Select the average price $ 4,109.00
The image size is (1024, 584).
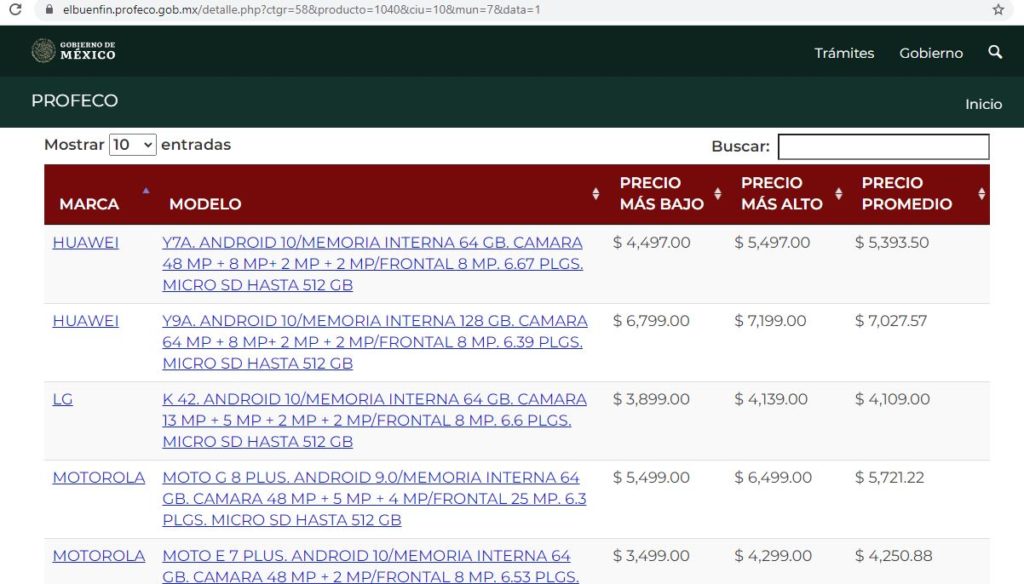click(x=892, y=399)
